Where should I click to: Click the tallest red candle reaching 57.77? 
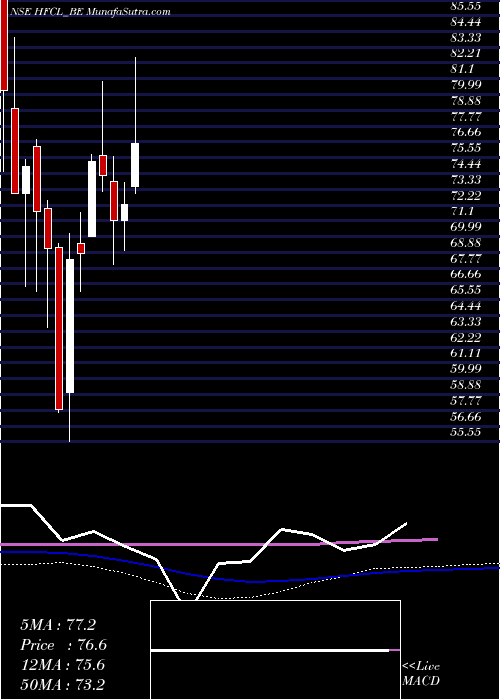click(59, 329)
